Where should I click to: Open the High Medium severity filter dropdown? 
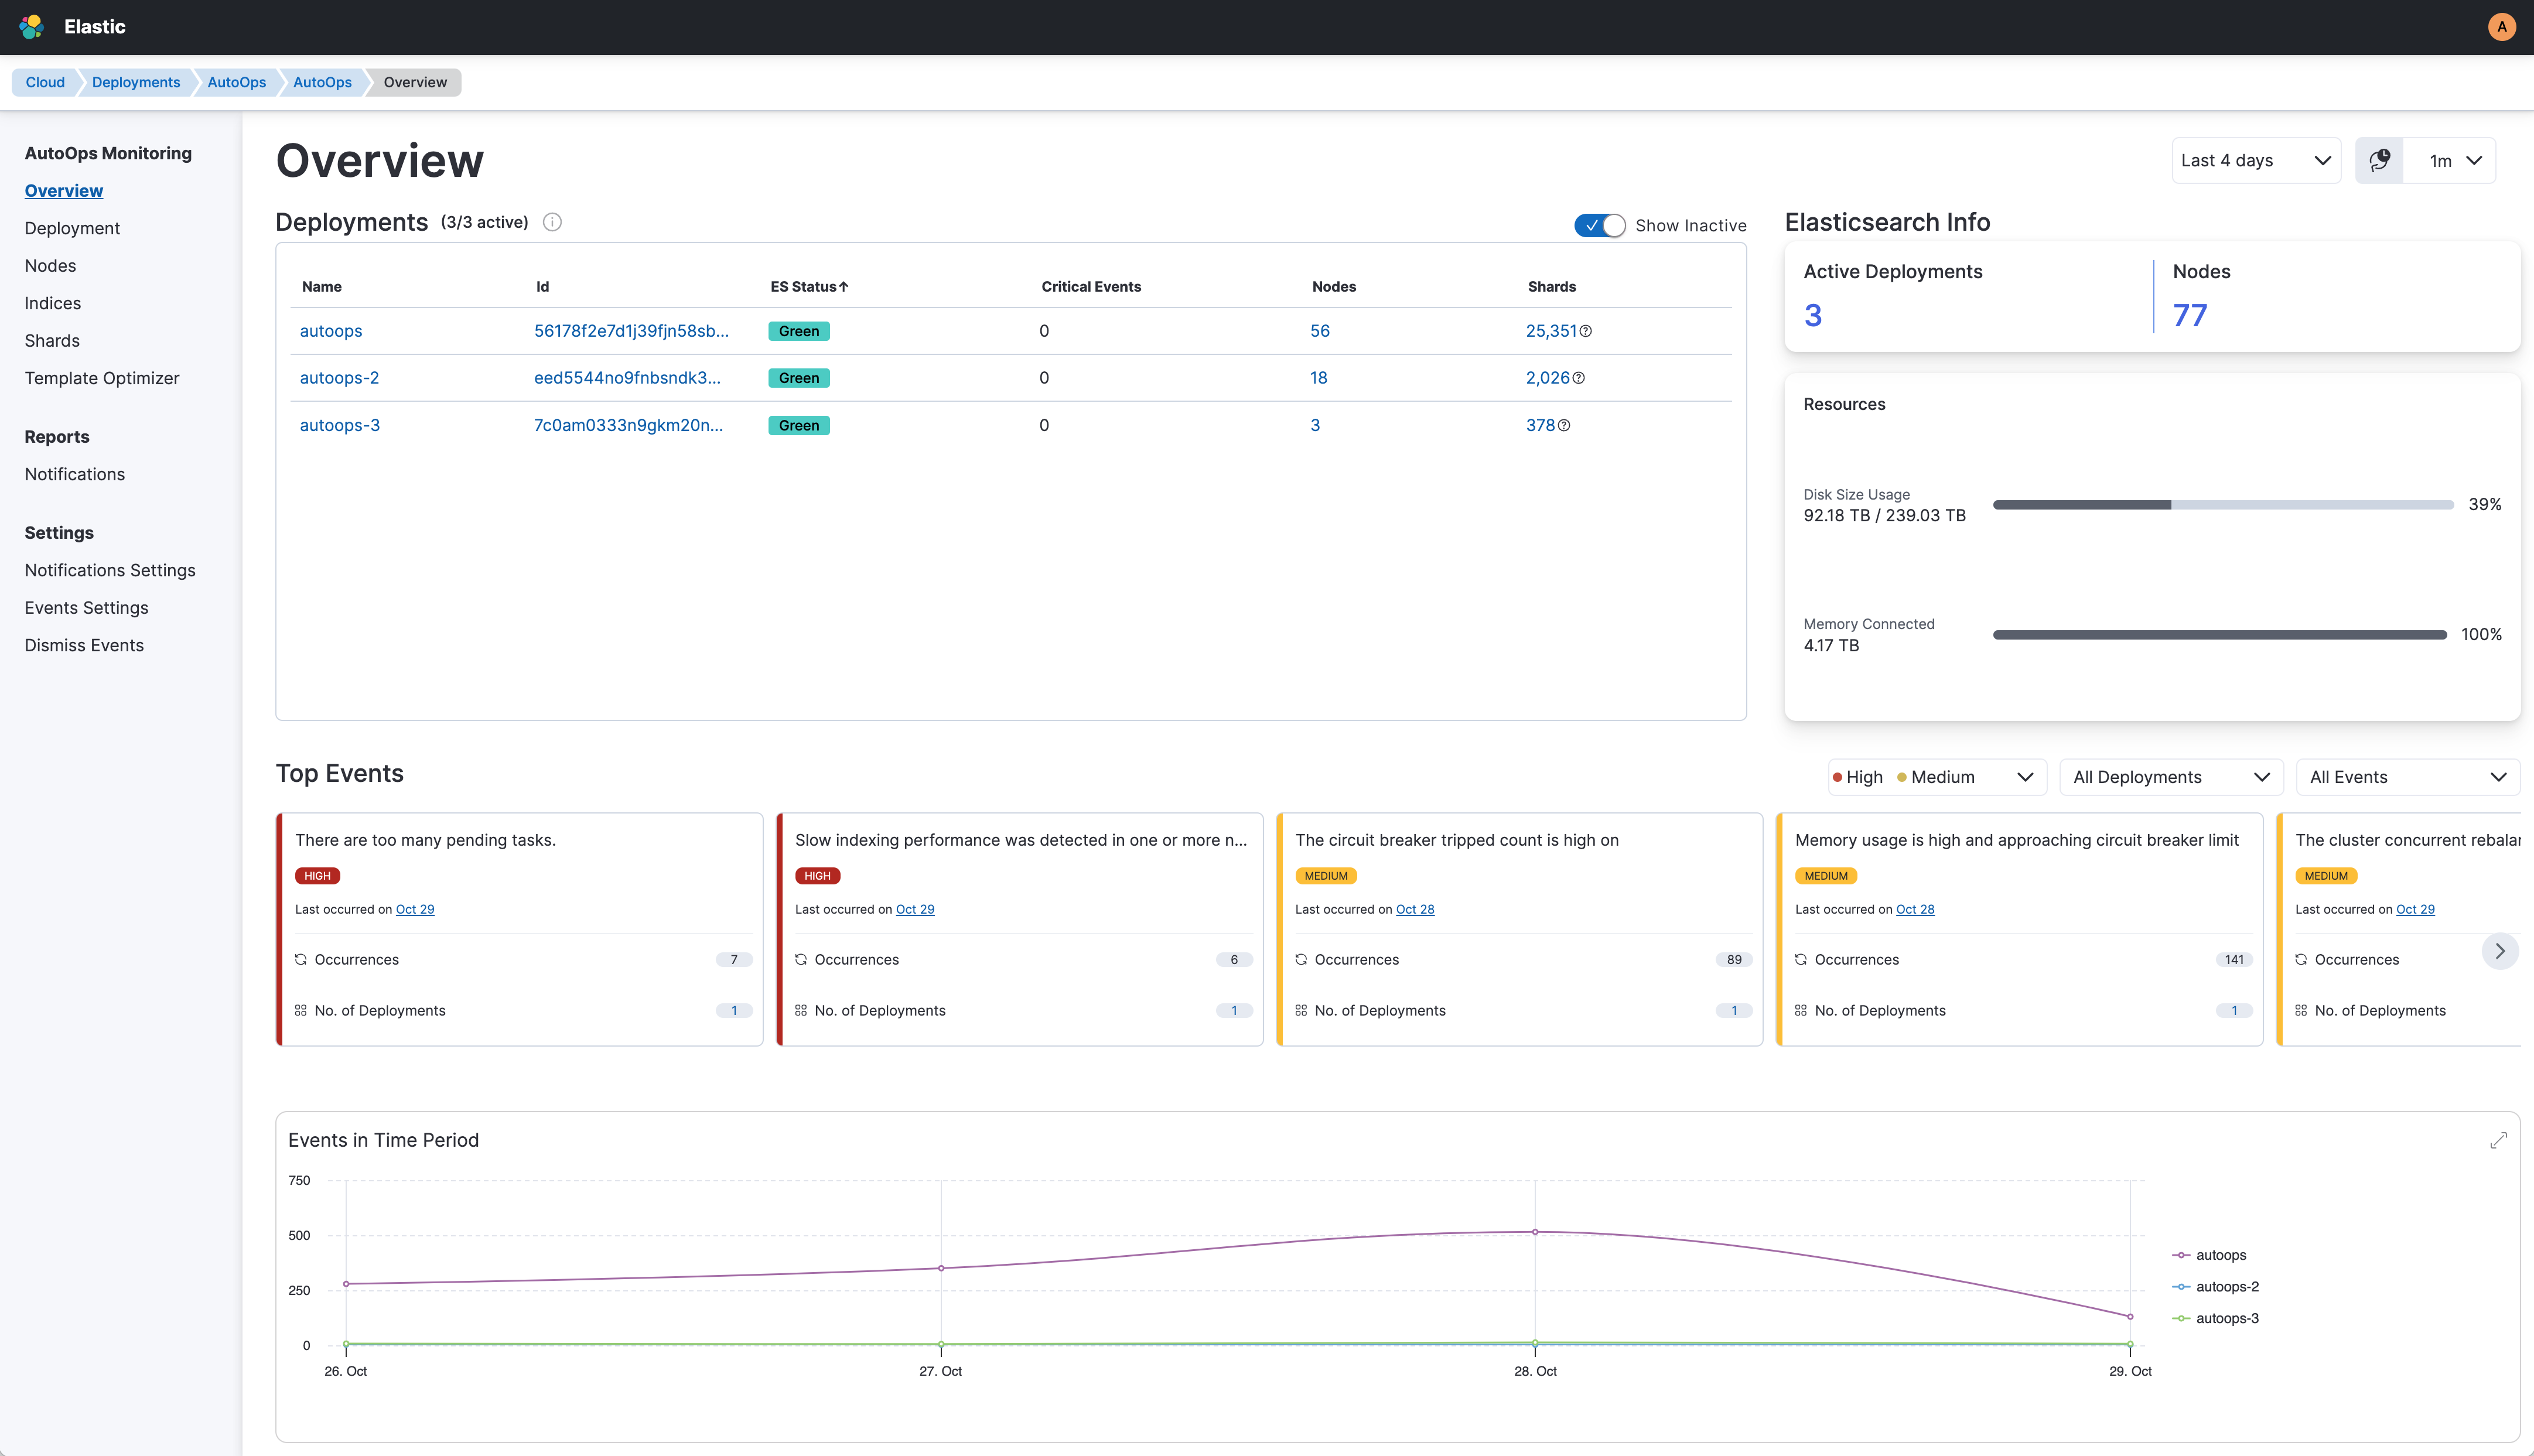coord(1935,776)
